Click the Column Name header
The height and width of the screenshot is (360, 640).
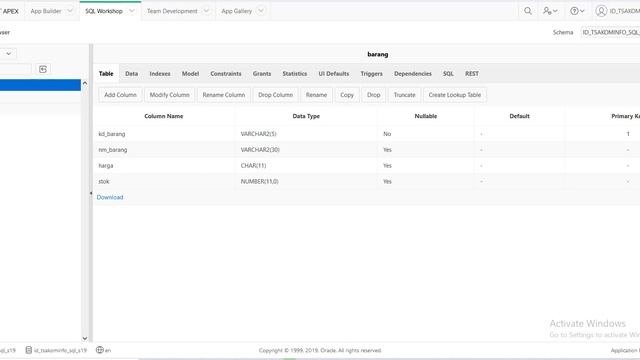pos(164,116)
